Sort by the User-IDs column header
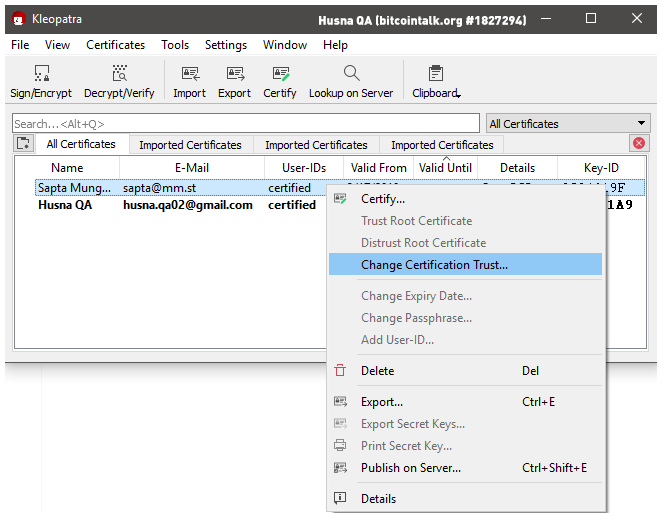This screenshot has width=663, height=519. coord(304,168)
